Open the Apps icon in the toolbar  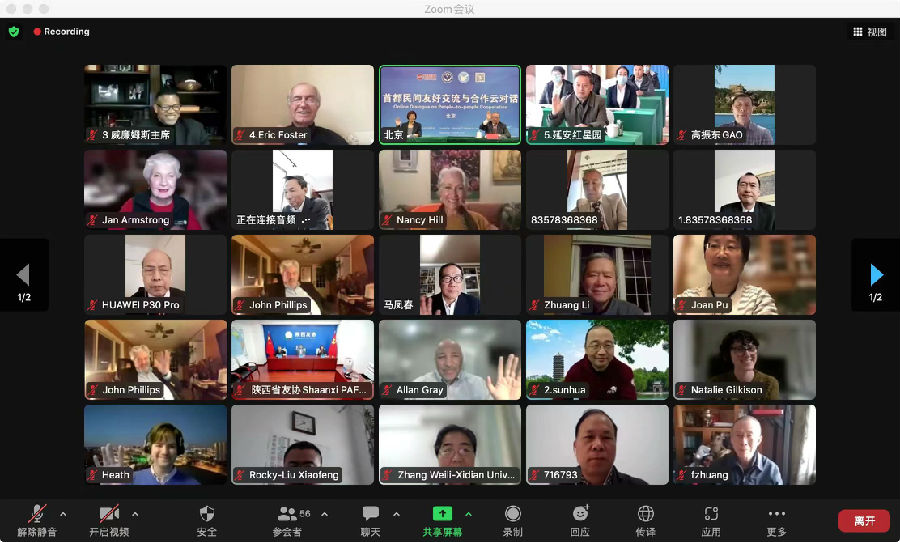click(x=711, y=514)
